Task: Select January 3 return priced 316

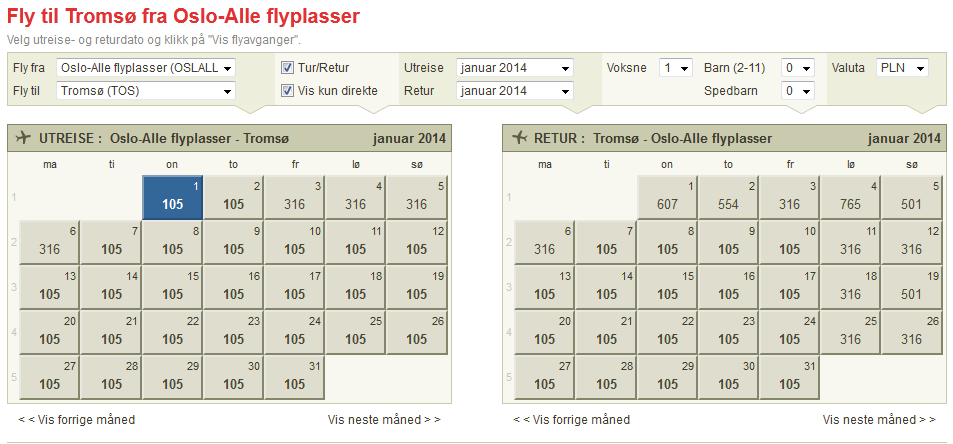Action: [790, 197]
